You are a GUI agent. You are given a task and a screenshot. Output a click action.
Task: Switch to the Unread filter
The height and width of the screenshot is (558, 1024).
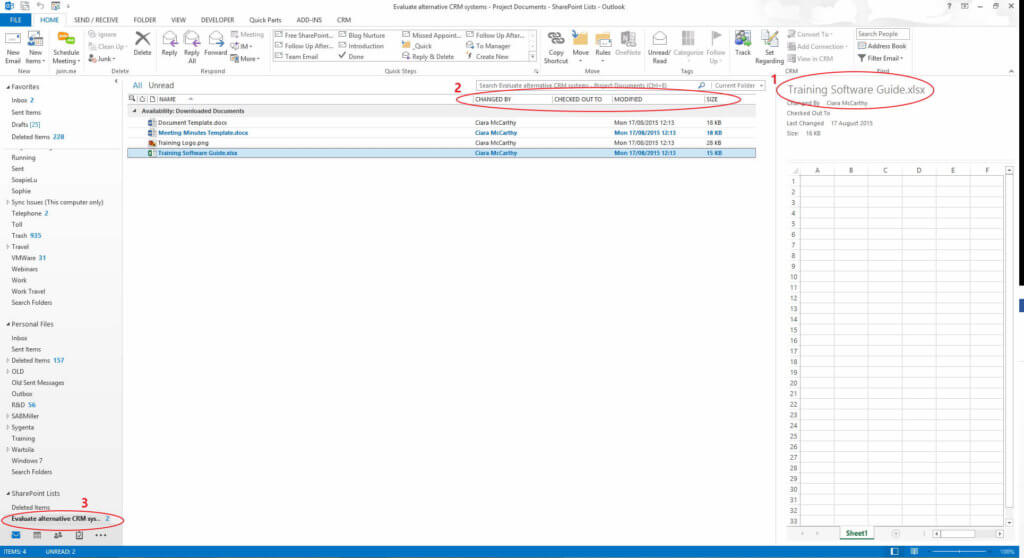[x=161, y=86]
